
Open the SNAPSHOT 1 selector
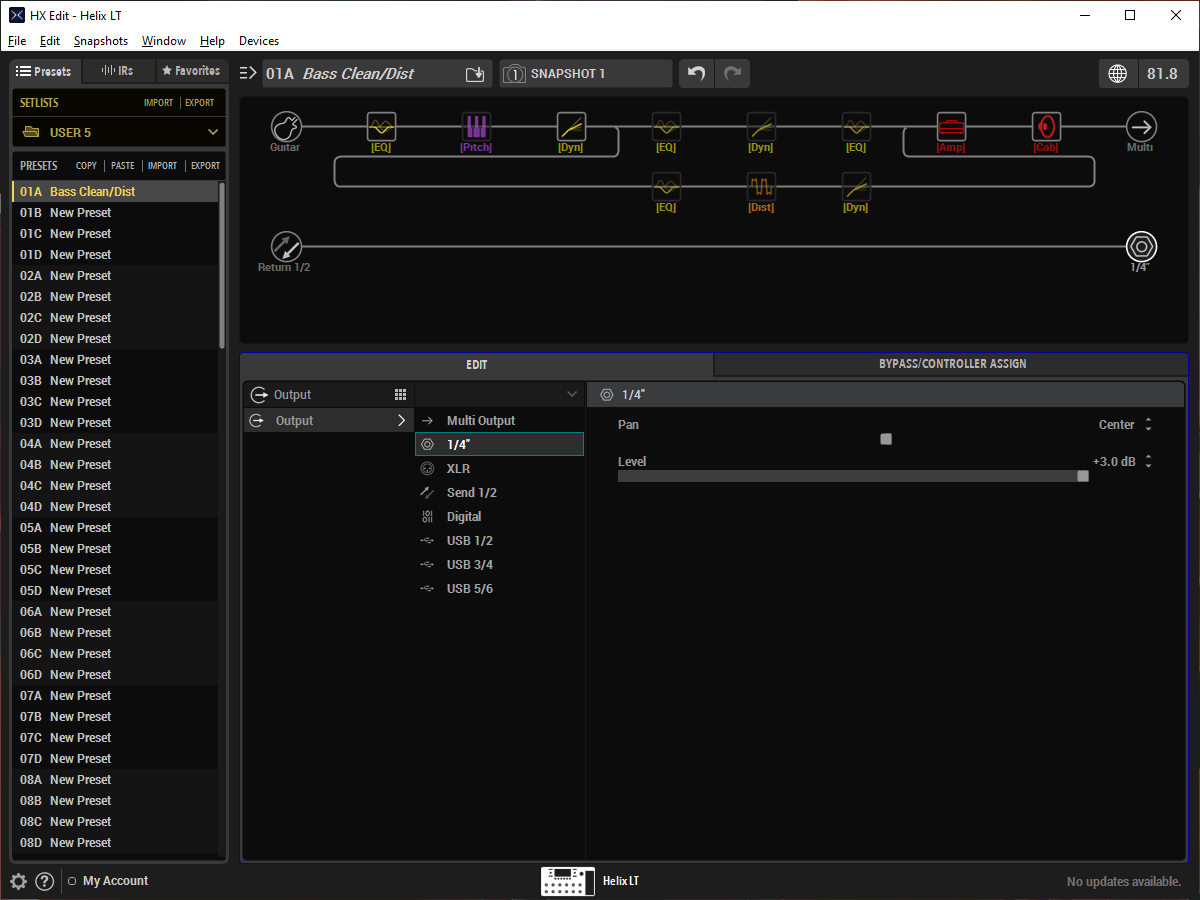[586, 74]
